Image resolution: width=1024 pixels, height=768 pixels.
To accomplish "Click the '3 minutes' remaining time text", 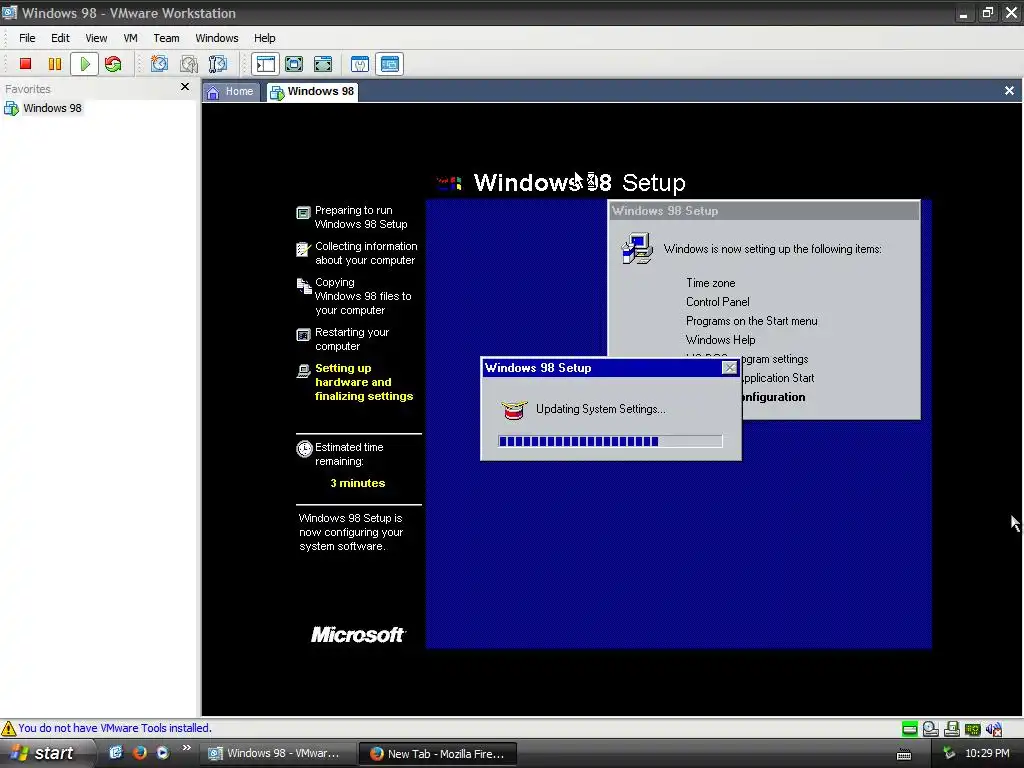I will click(x=357, y=483).
